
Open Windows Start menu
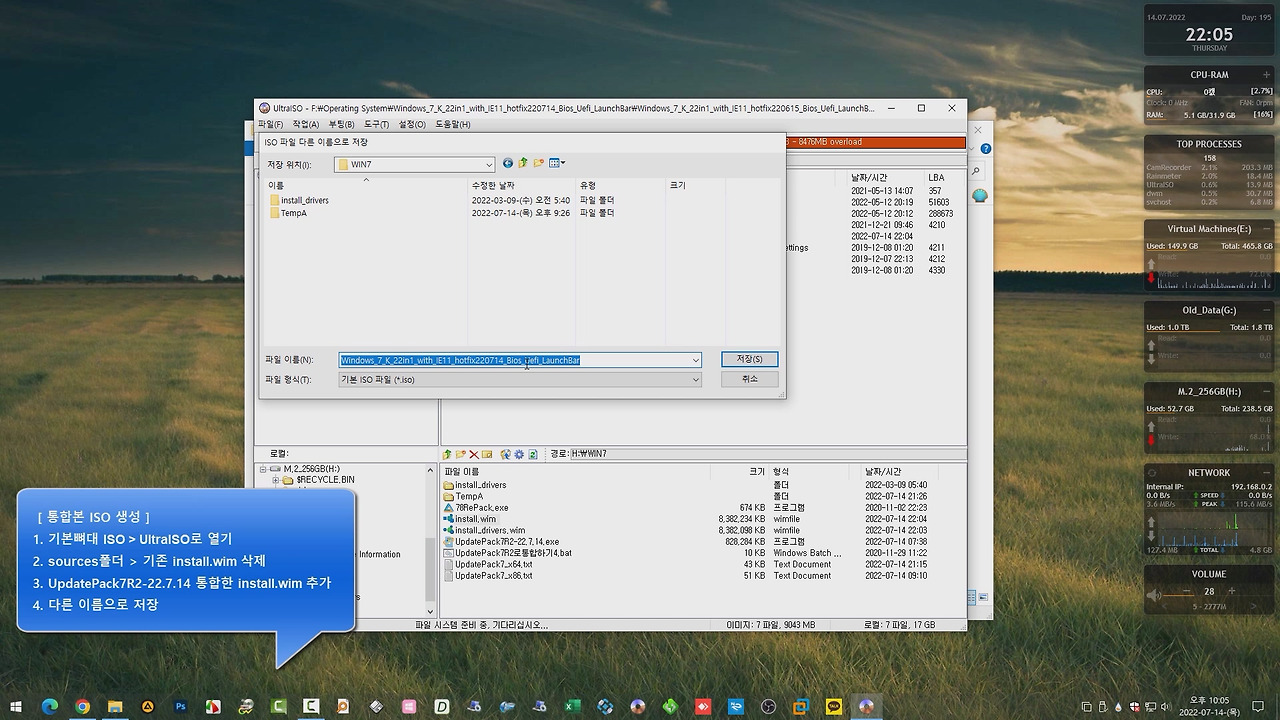pyautogui.click(x=16, y=706)
